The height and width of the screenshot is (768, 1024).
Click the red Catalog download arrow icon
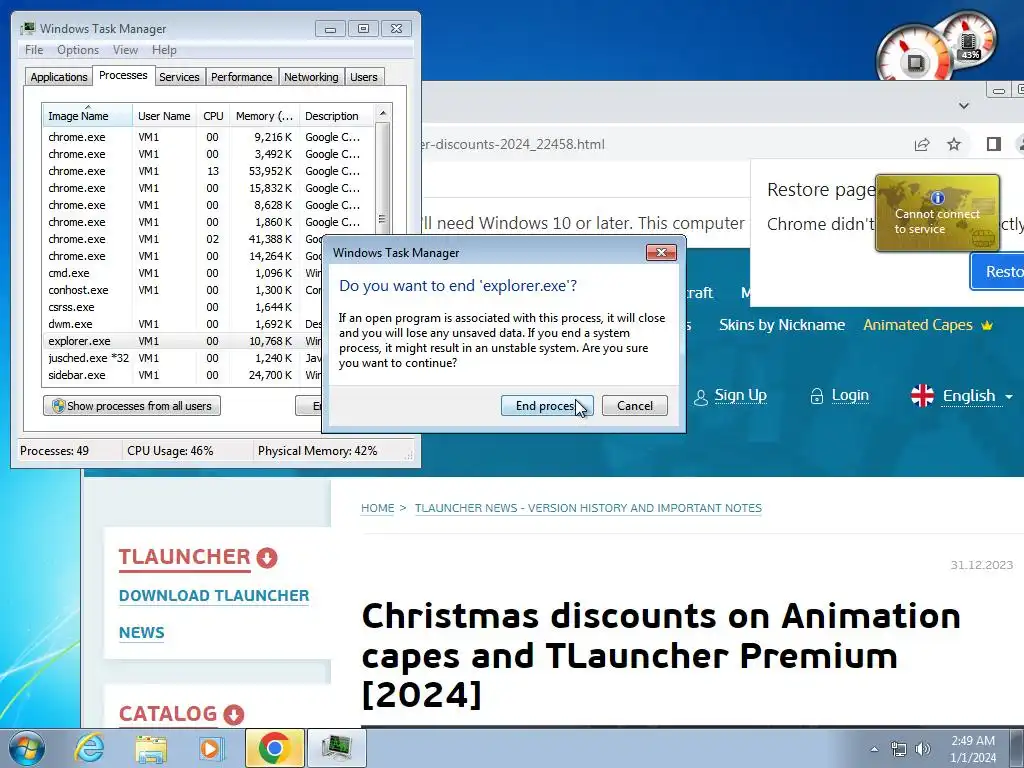tap(234, 714)
